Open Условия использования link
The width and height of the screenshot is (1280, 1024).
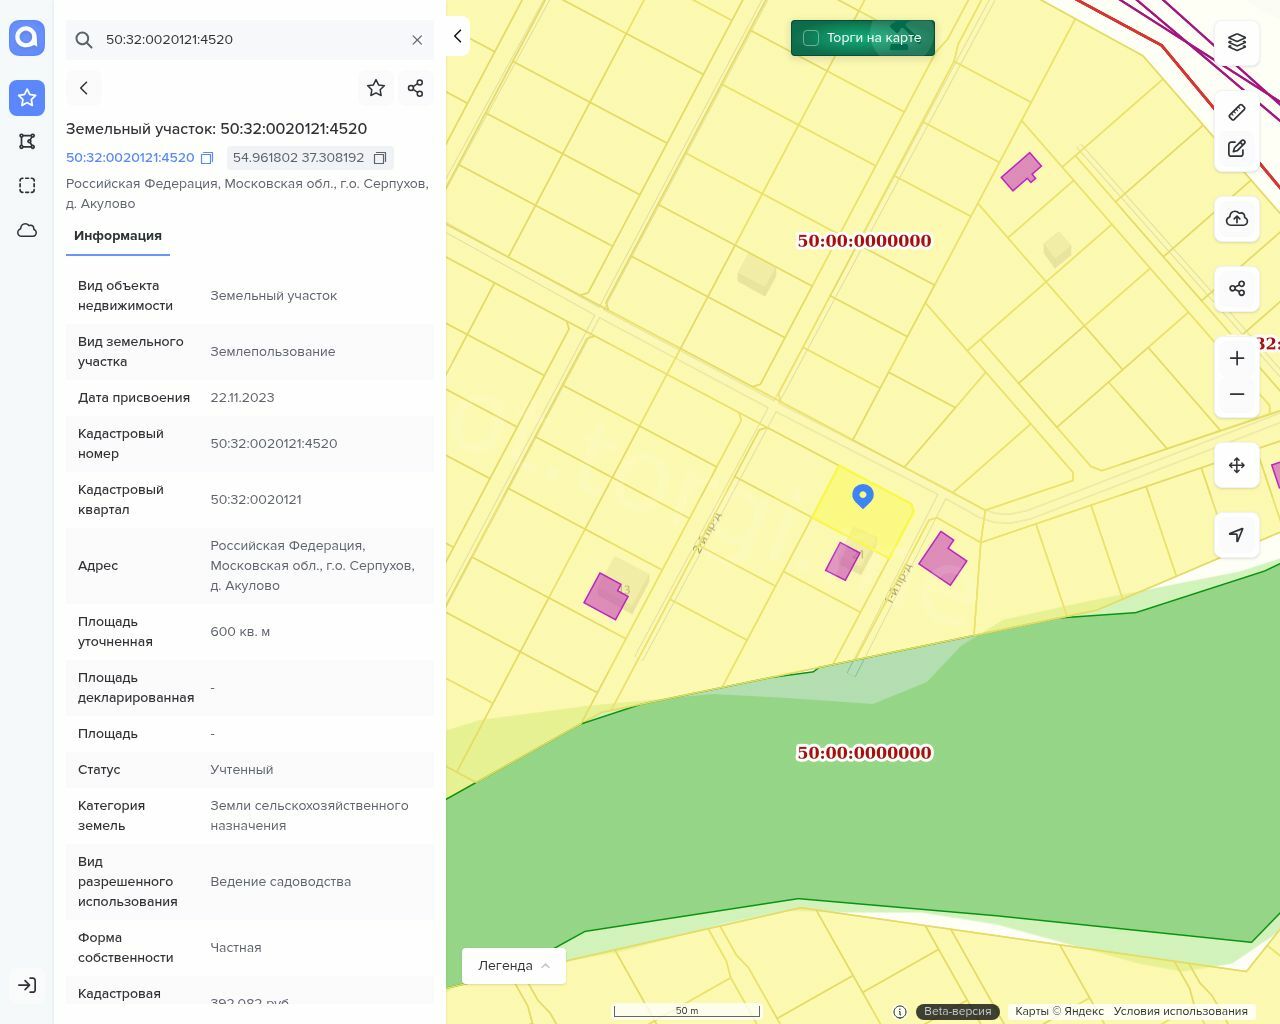click(x=1180, y=1011)
